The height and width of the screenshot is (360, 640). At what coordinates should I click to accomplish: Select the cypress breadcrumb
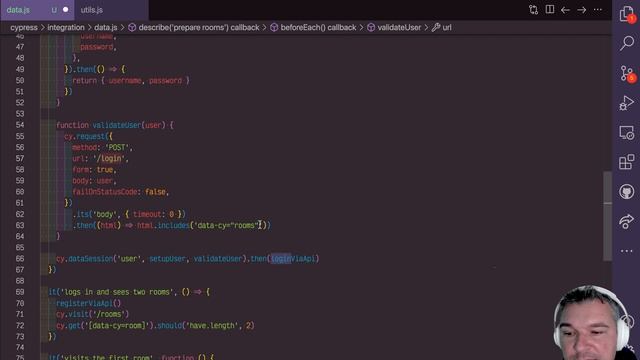pyautogui.click(x=24, y=27)
